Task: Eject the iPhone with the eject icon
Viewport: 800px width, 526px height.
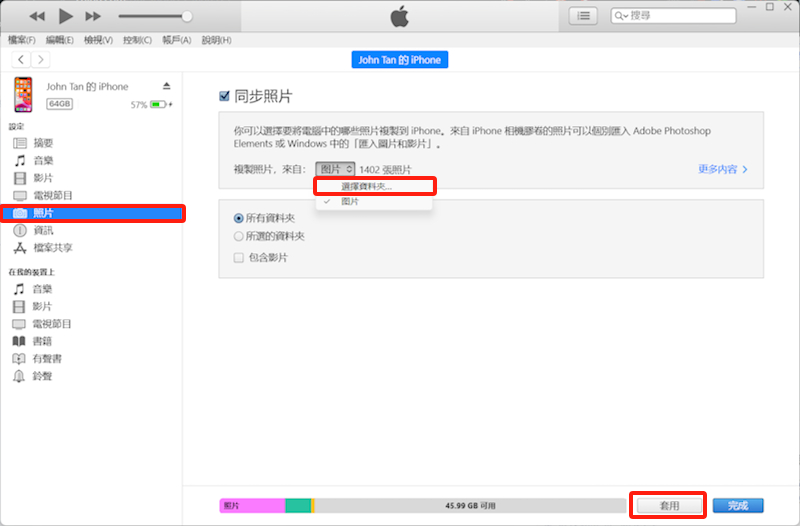Action: [166, 86]
